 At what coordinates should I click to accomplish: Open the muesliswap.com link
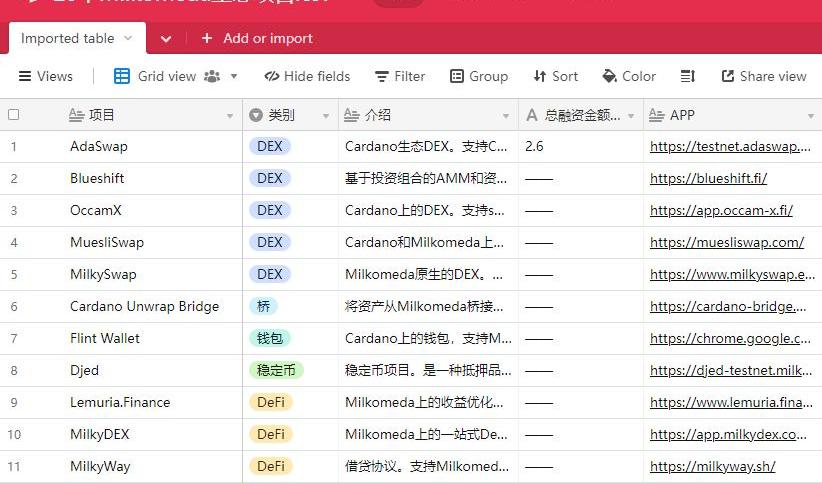(727, 242)
